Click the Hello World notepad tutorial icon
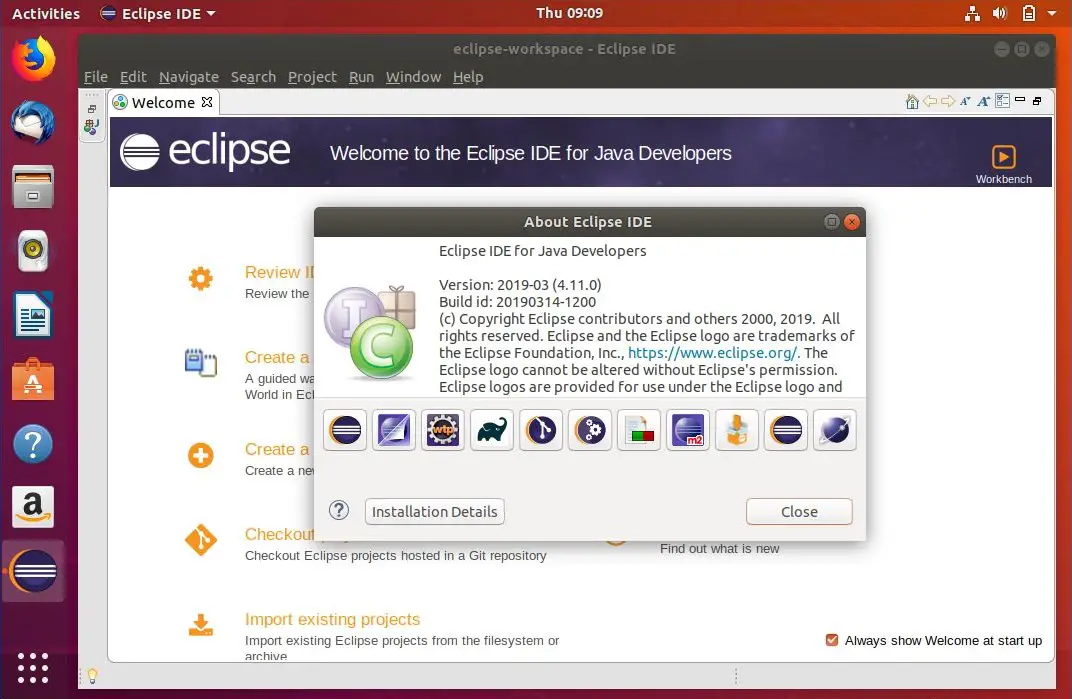 [x=200, y=362]
